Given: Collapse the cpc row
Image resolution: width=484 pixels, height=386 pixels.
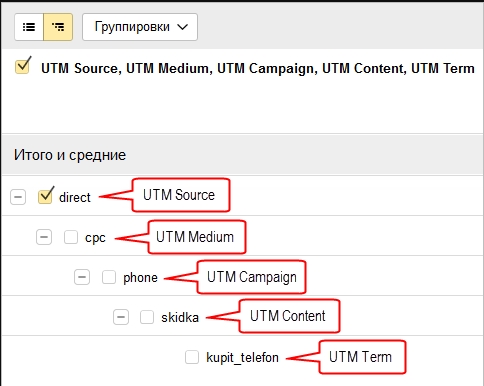Looking at the screenshot, I should (44, 237).
